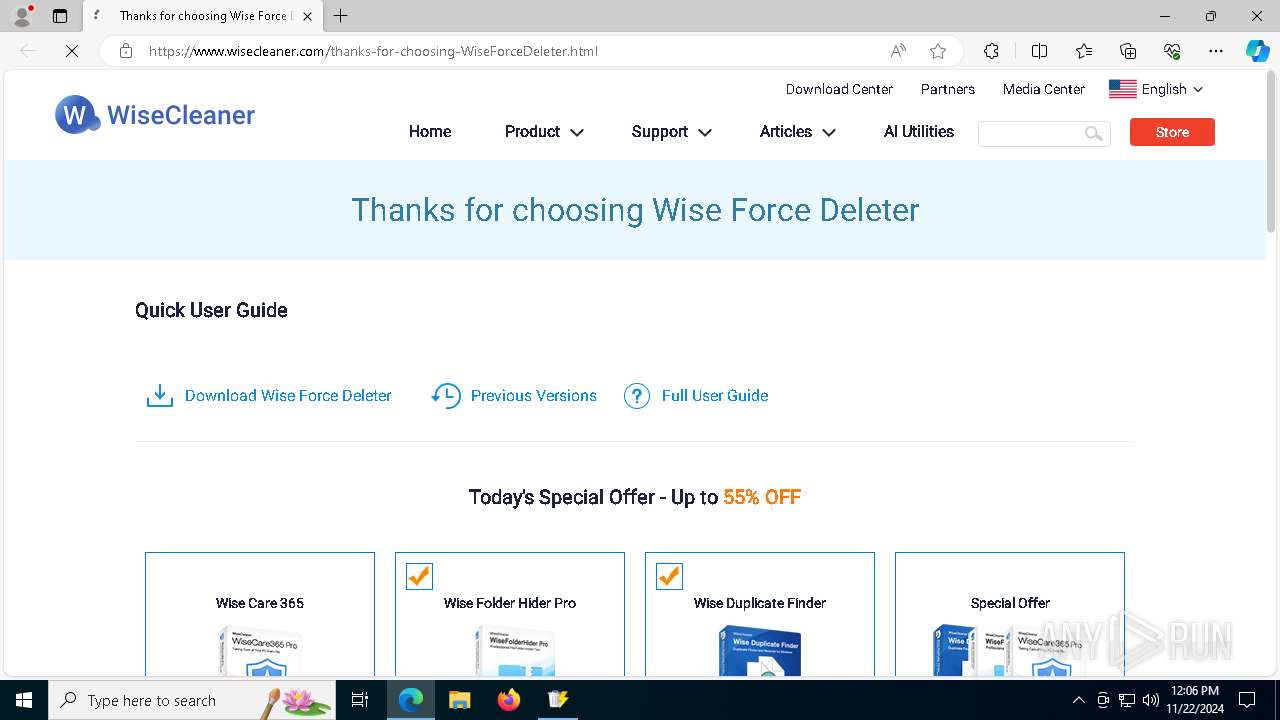Go to Home menu item
The image size is (1280, 720).
(430, 132)
